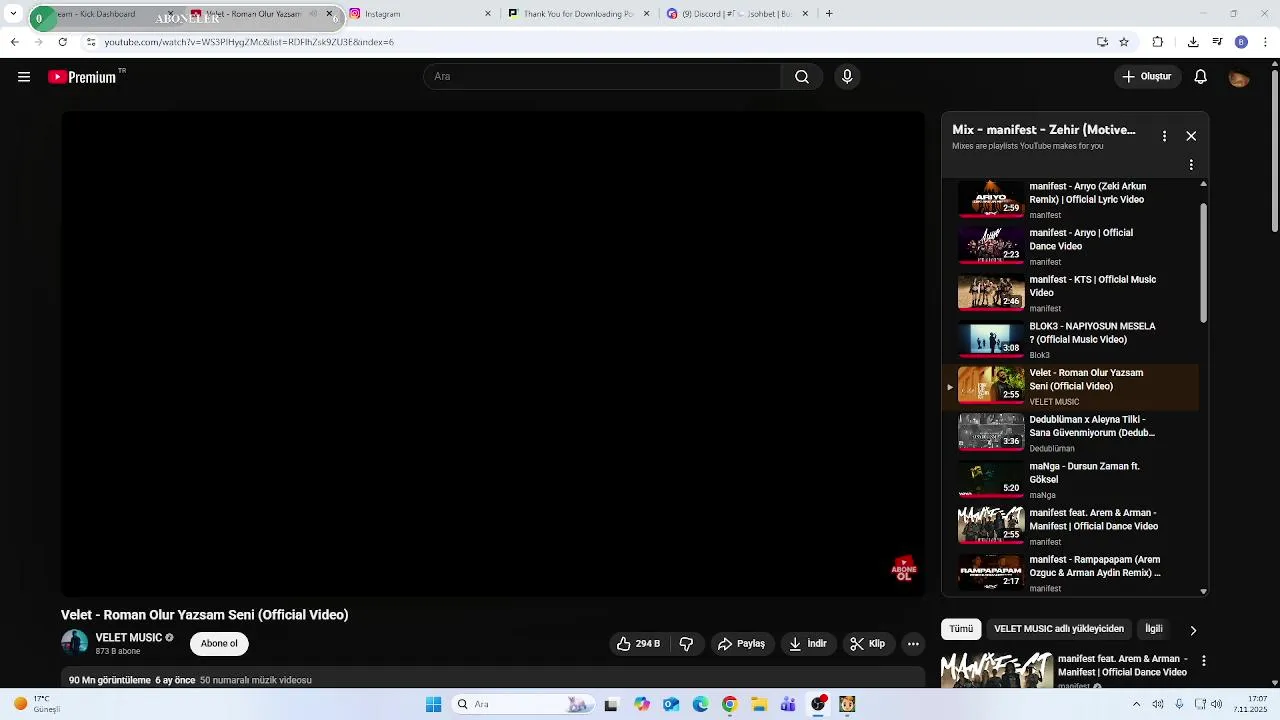Dislike the video with thumbs-down
Viewport: 1280px width, 720px height.
(686, 644)
